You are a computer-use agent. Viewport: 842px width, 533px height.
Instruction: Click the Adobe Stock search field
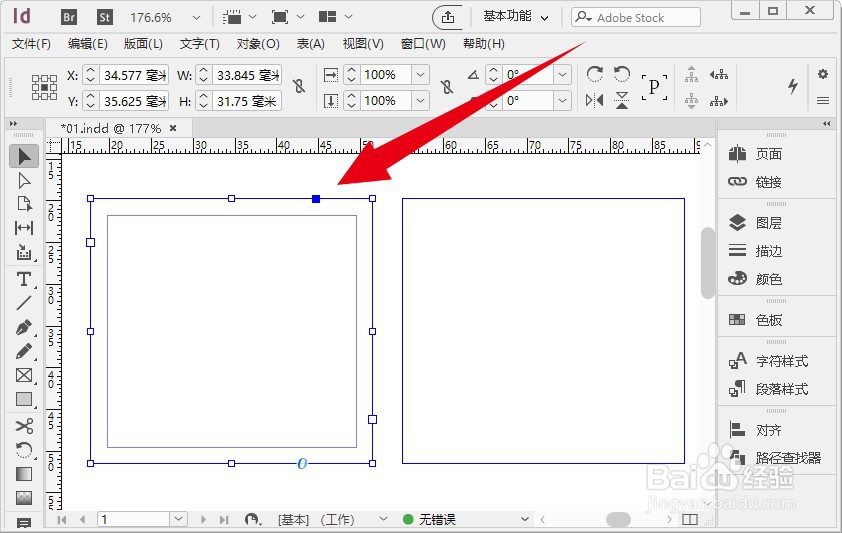(x=636, y=17)
